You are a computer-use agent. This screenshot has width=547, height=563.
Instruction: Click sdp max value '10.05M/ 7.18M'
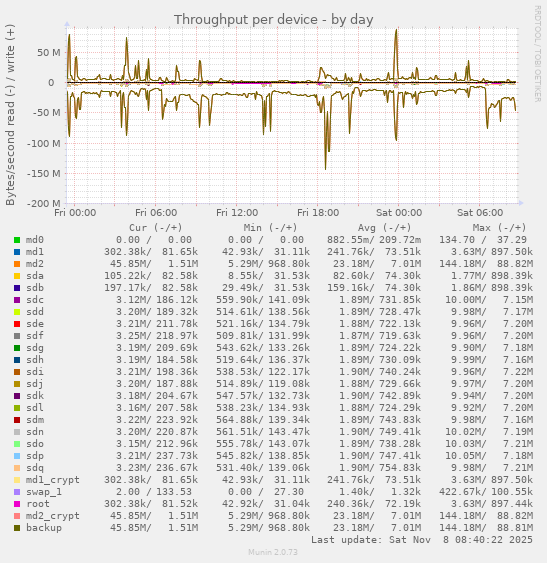489,456
